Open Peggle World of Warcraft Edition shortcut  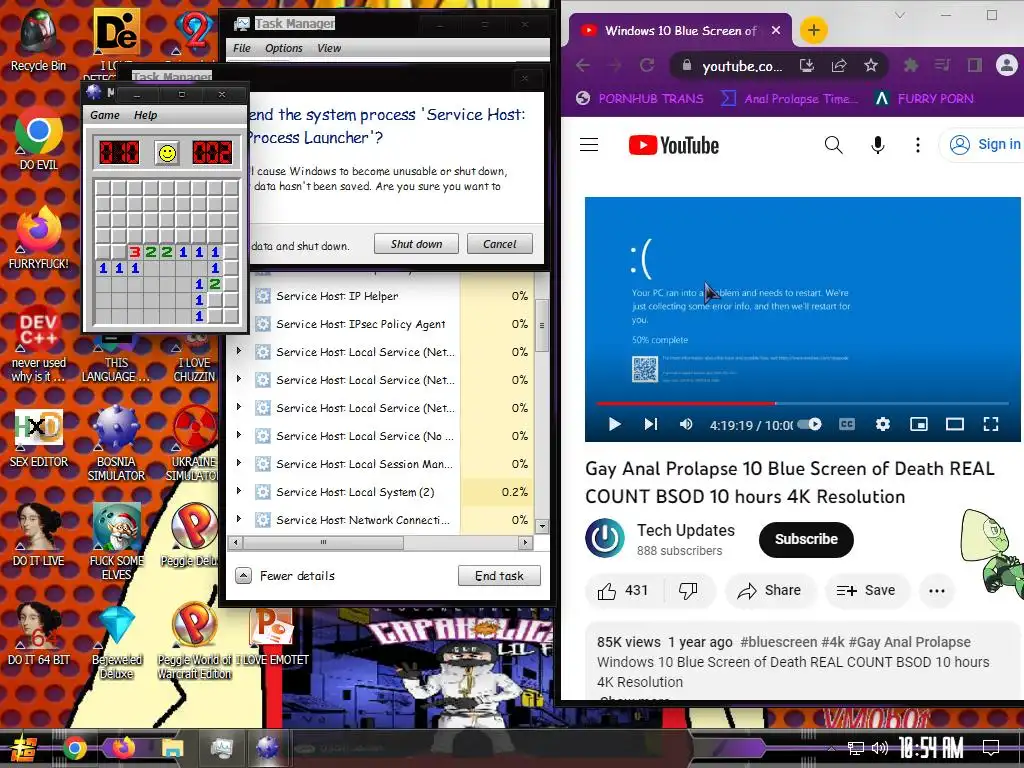click(195, 641)
